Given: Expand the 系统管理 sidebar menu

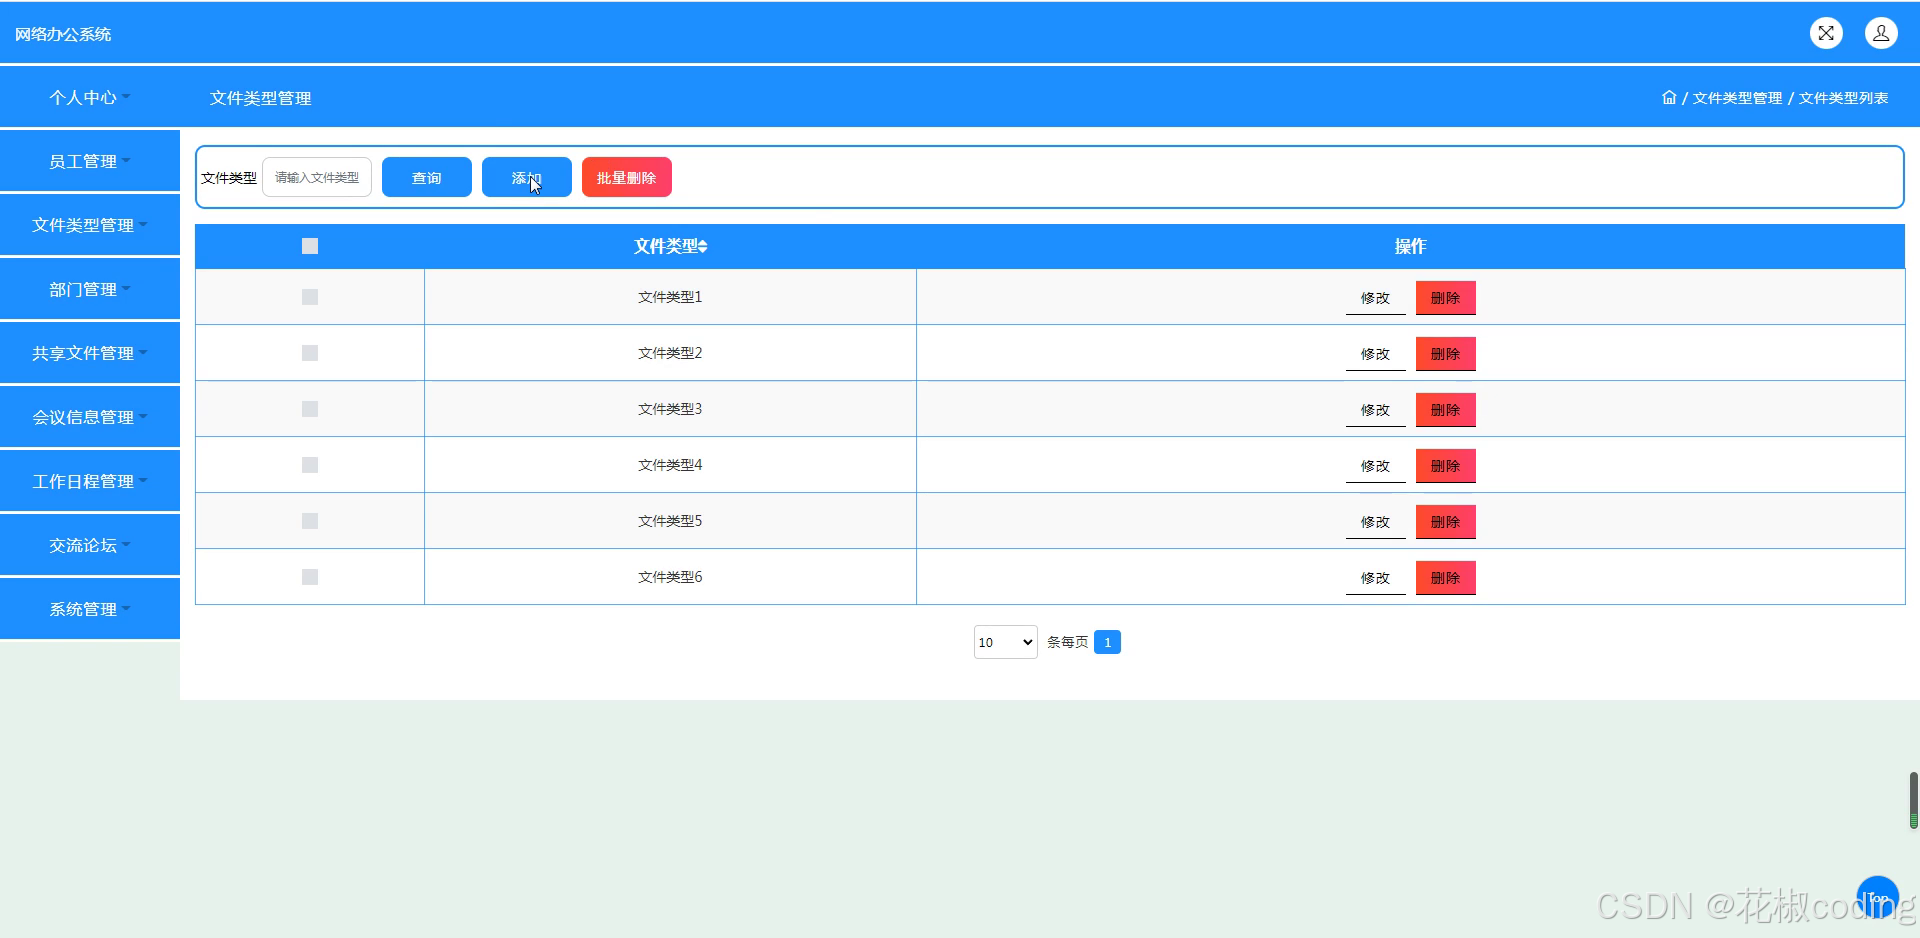Looking at the screenshot, I should [x=90, y=609].
